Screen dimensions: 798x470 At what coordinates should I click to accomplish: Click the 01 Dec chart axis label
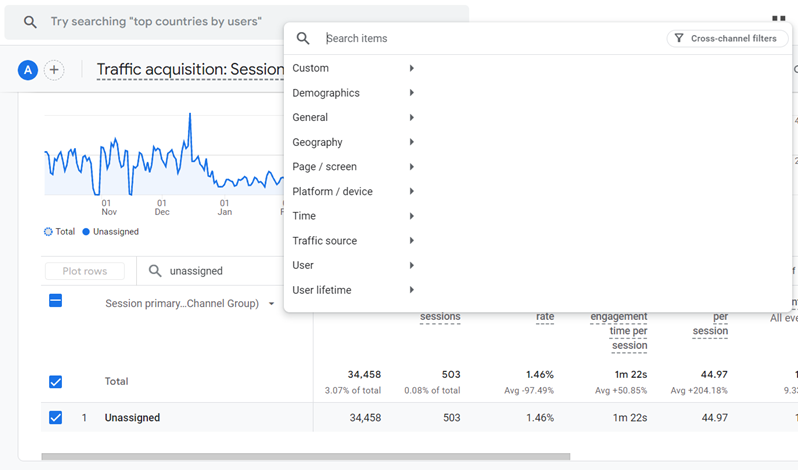[162, 208]
